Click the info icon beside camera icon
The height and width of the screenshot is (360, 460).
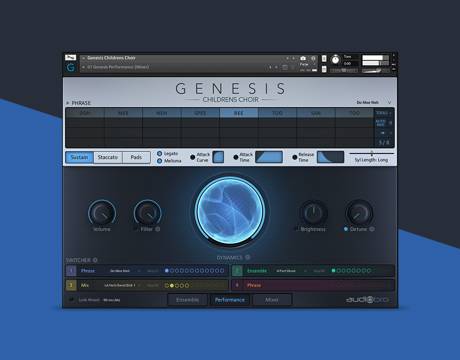point(313,58)
